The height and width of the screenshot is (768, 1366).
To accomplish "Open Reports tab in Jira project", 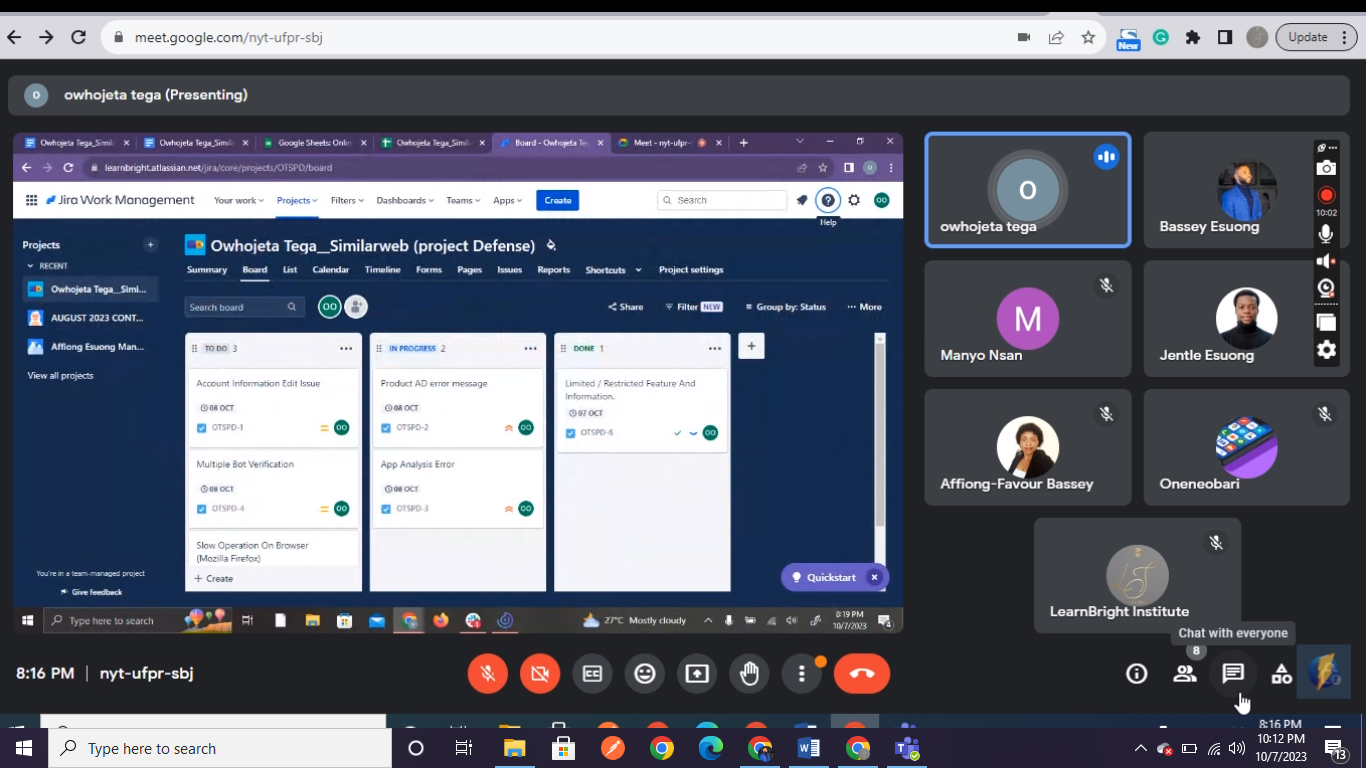I will tap(554, 270).
